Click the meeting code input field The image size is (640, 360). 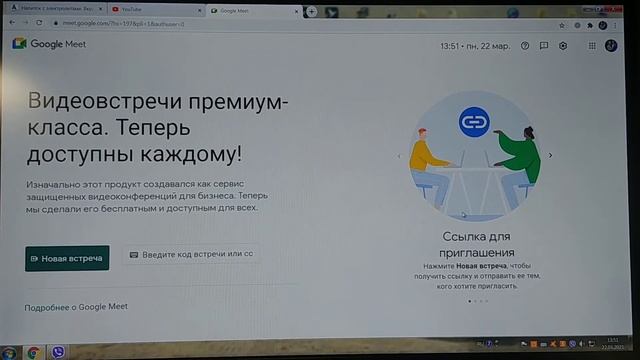[191, 254]
